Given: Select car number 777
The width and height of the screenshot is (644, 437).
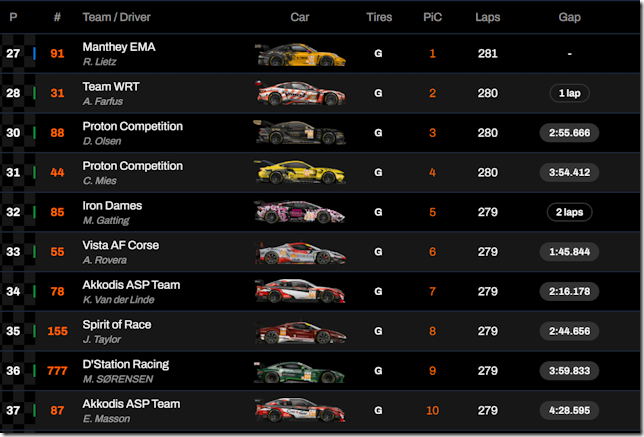Looking at the screenshot, I should coord(57,371).
